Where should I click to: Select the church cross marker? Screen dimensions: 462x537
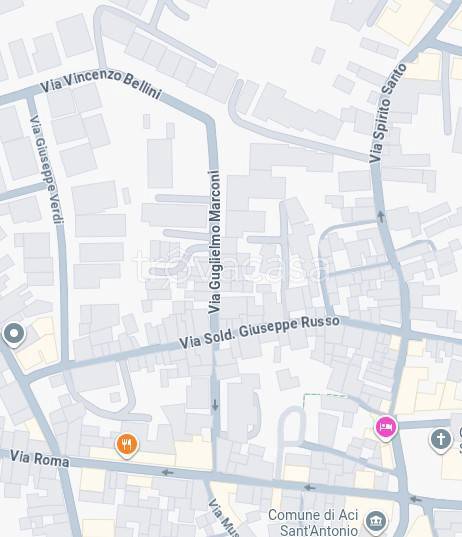(x=441, y=440)
